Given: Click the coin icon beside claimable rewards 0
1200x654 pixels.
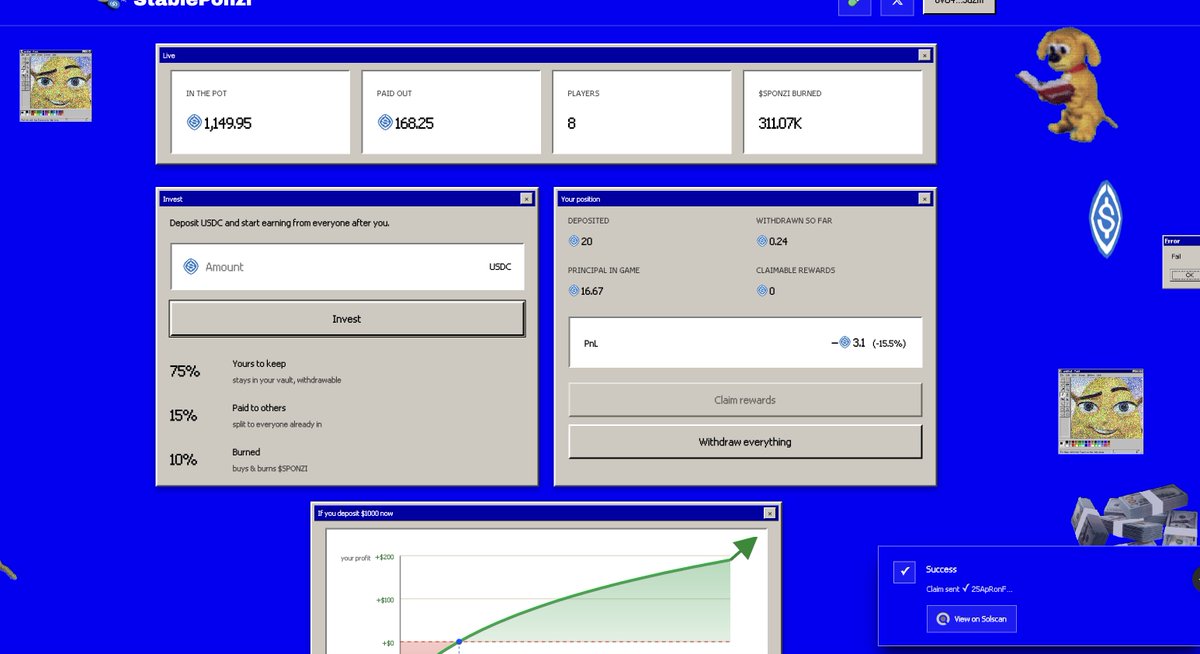Looking at the screenshot, I should tap(762, 291).
